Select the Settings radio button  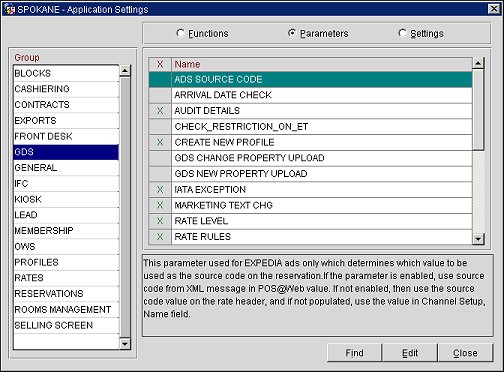[402, 33]
